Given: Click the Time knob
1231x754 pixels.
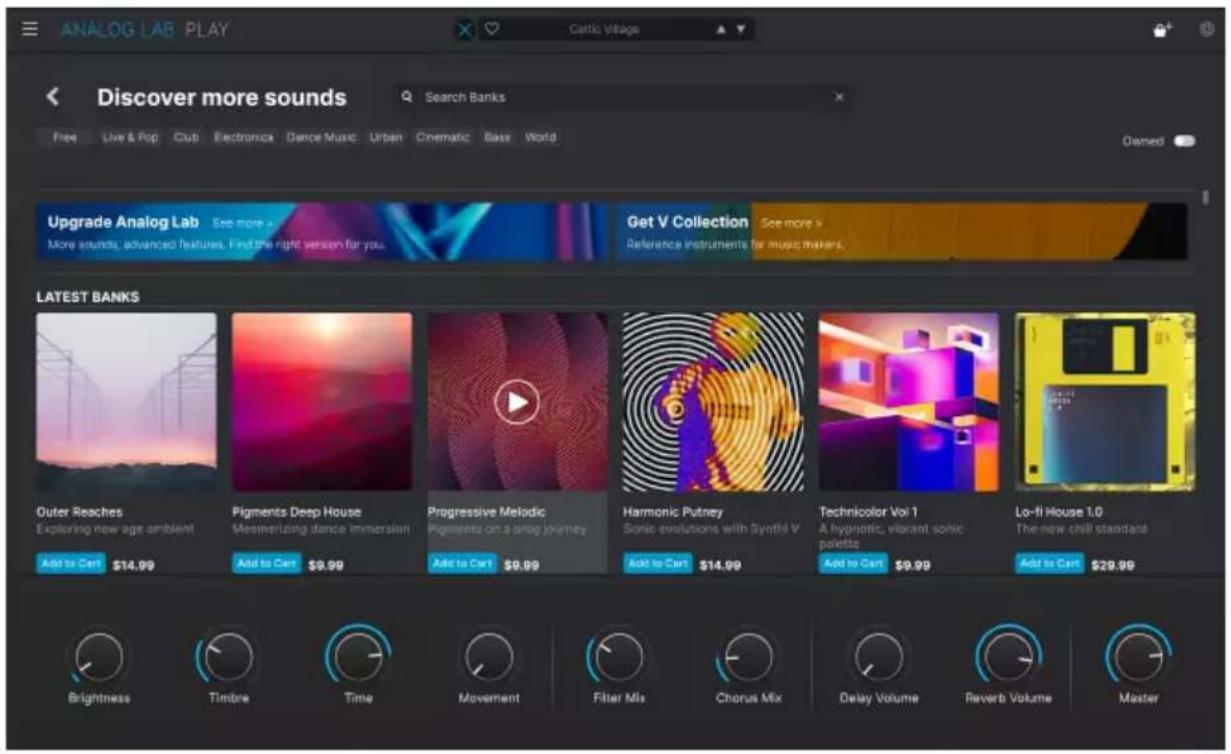Looking at the screenshot, I should coord(359,657).
